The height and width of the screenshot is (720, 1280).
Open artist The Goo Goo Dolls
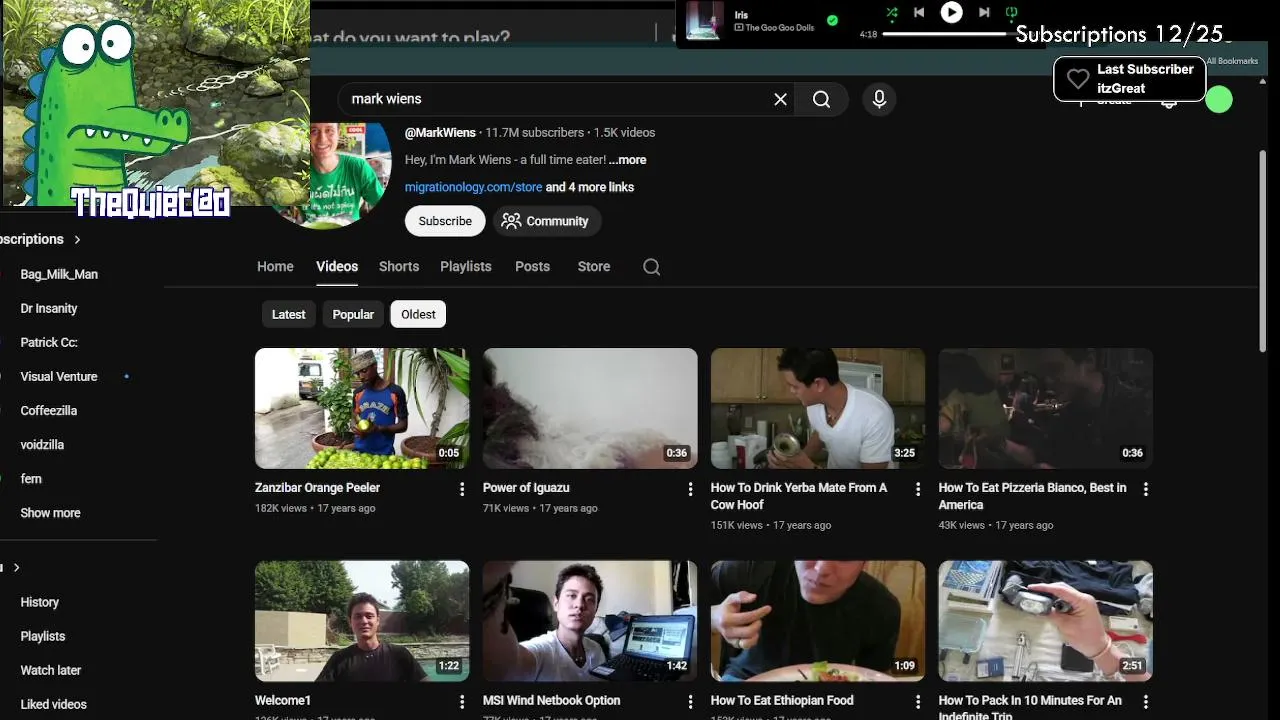[779, 28]
